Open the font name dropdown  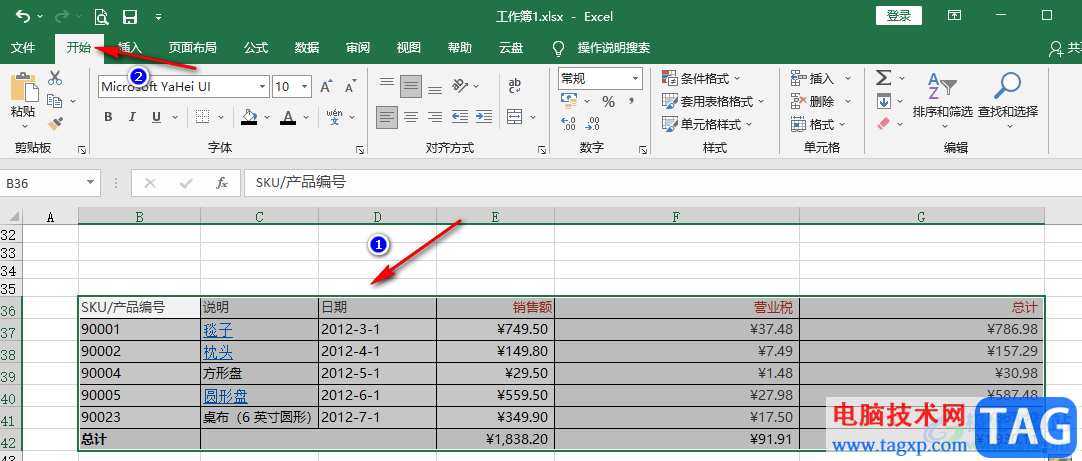coord(262,87)
